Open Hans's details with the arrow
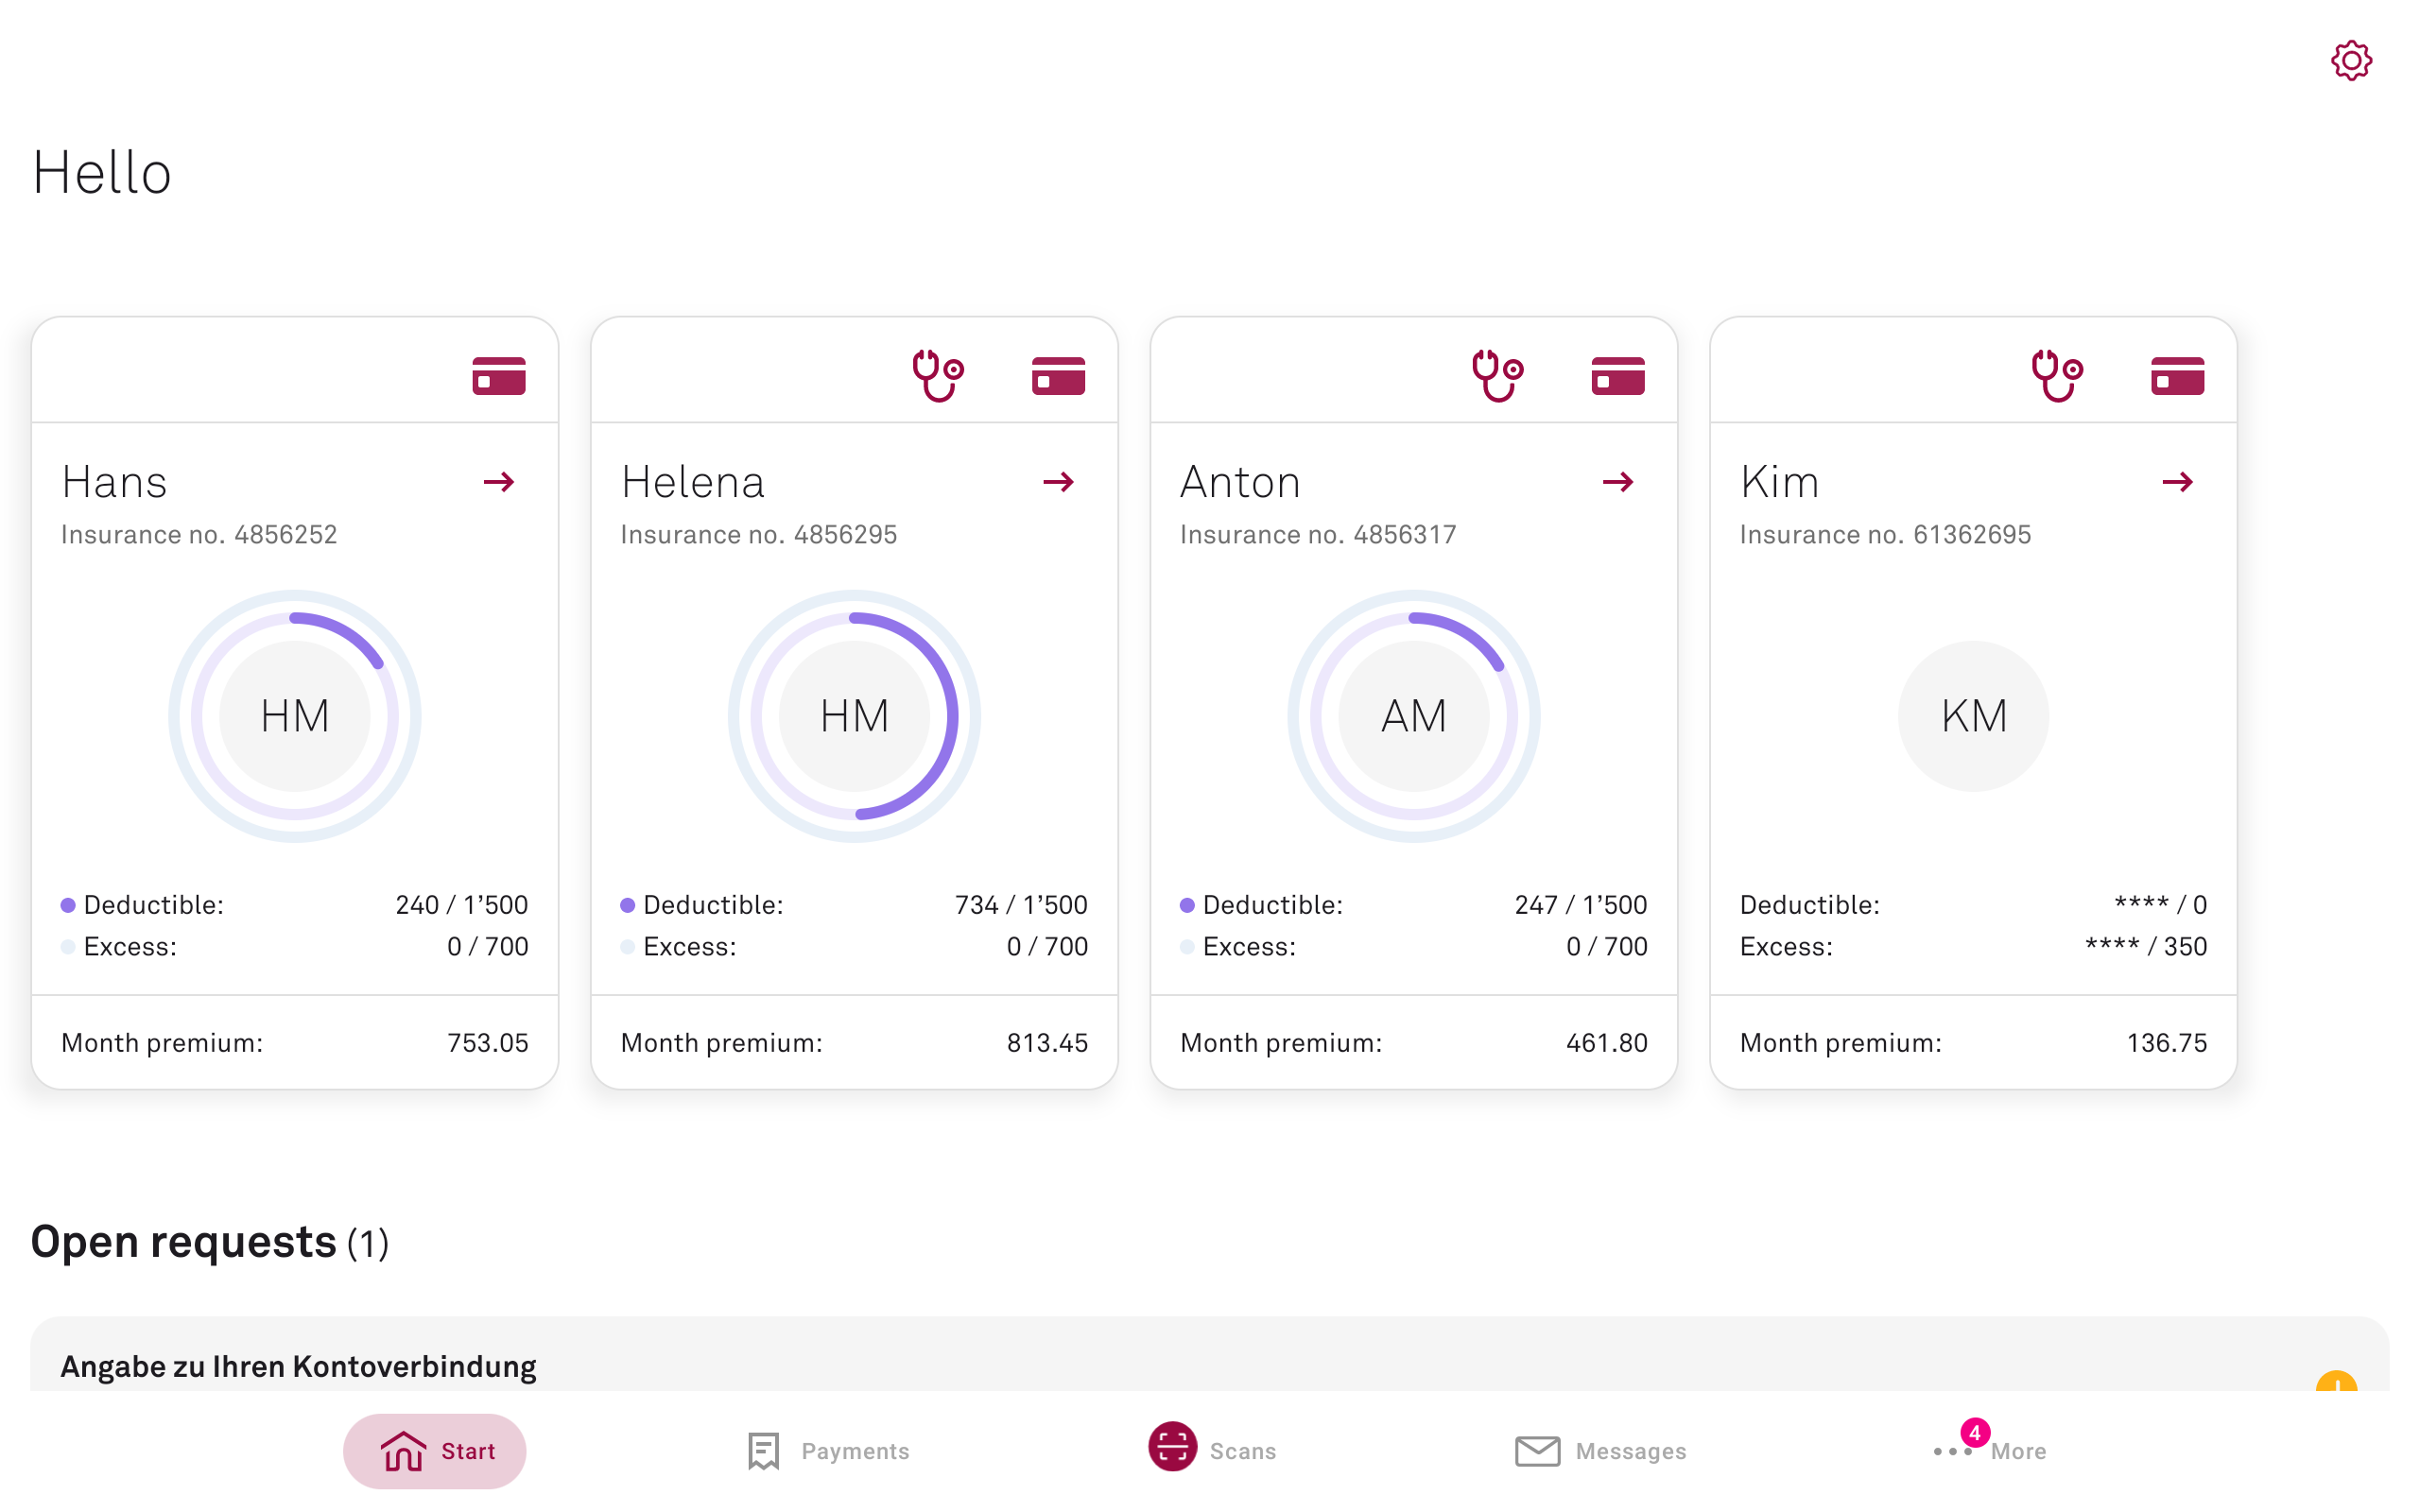The image size is (2420, 1512). tap(499, 482)
